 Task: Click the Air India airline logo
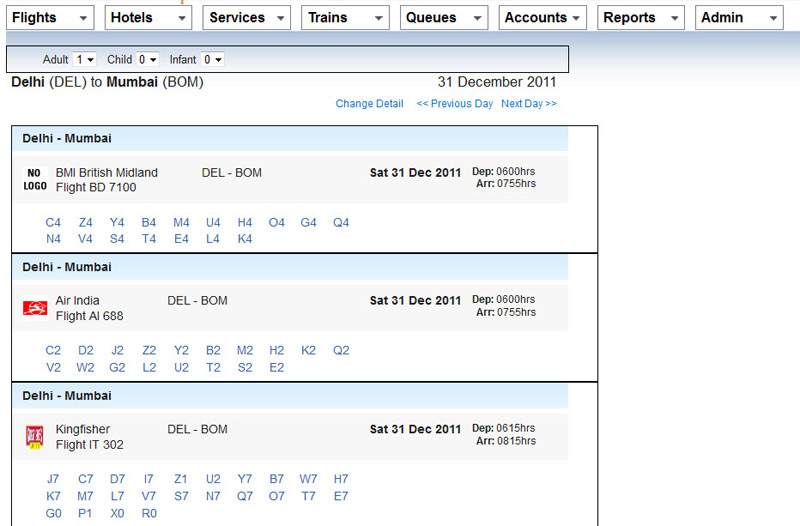click(x=35, y=308)
